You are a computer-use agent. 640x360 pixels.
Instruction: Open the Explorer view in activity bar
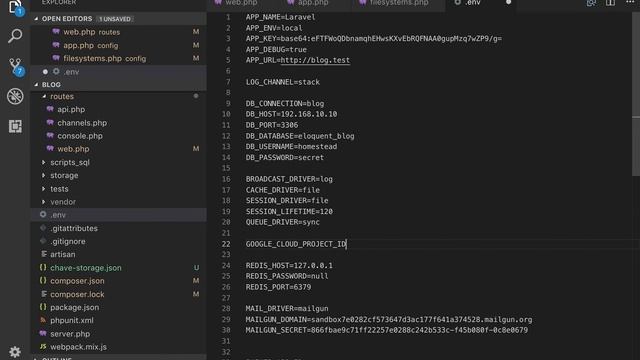coord(15,7)
